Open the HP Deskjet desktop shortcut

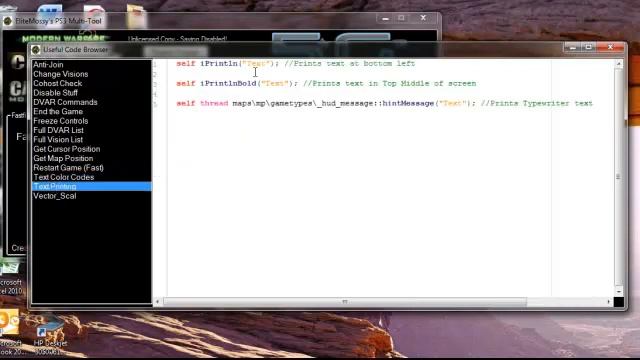click(x=49, y=336)
